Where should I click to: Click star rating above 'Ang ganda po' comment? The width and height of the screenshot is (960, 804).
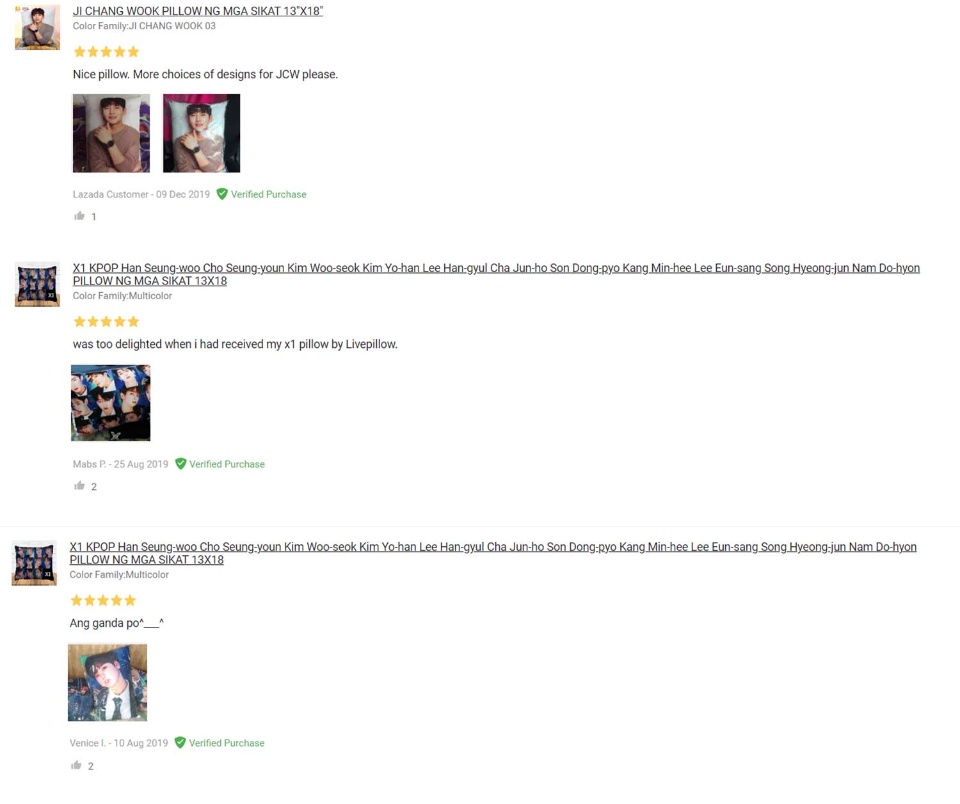coord(103,600)
